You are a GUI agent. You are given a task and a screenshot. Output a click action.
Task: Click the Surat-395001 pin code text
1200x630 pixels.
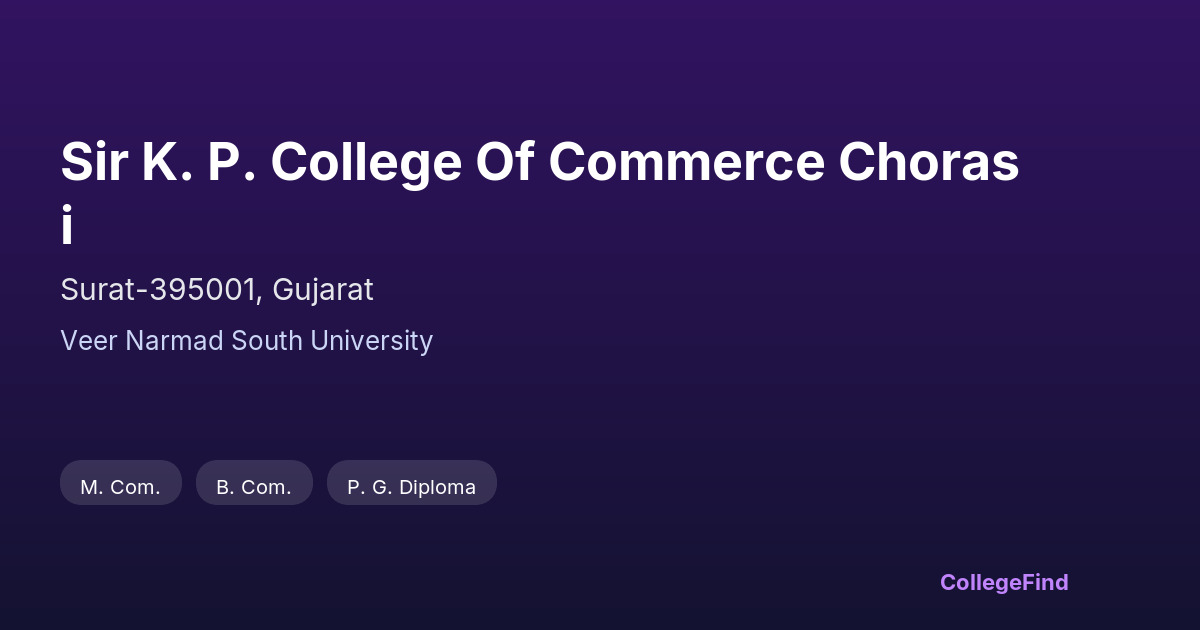coord(158,290)
